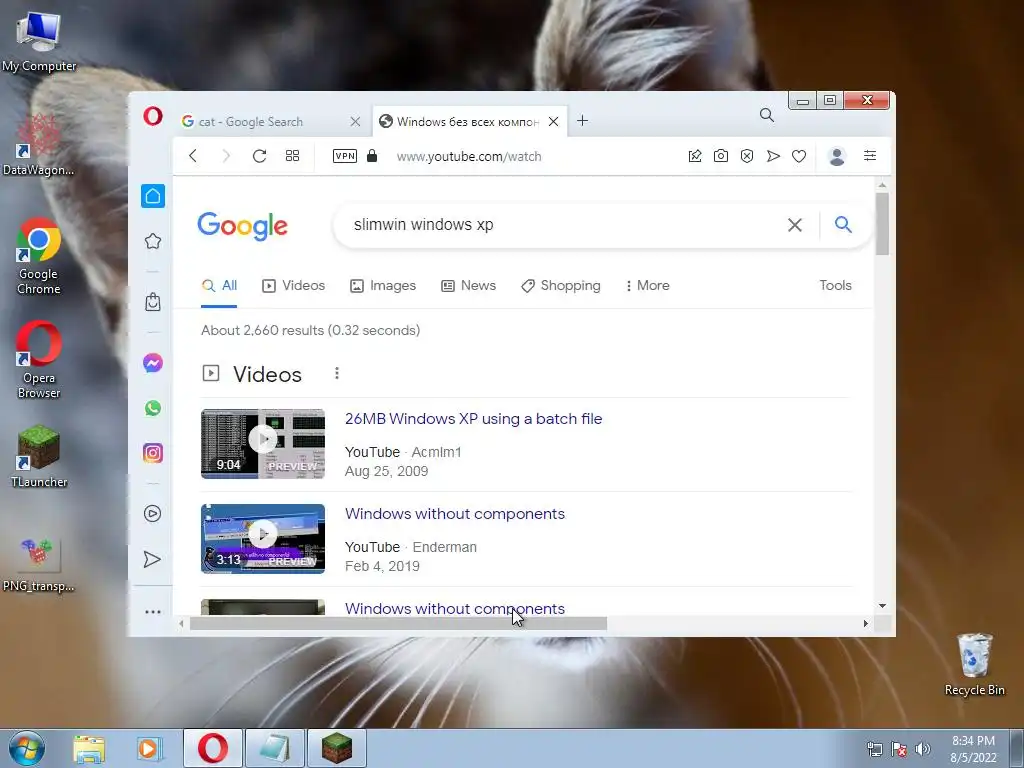Image resolution: width=1024 pixels, height=768 pixels.
Task: Open WhatsApp in the sidebar
Action: [x=153, y=408]
